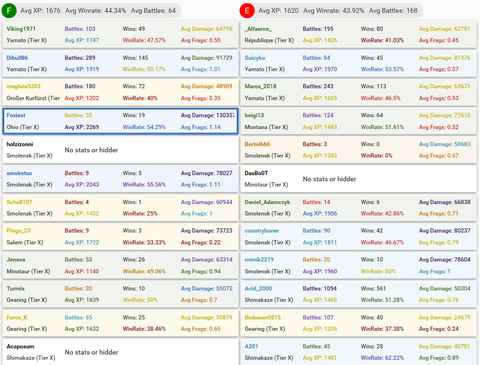480x365 pixels.
Task: Select player name Biobauer0815
Action: [x=263, y=317]
